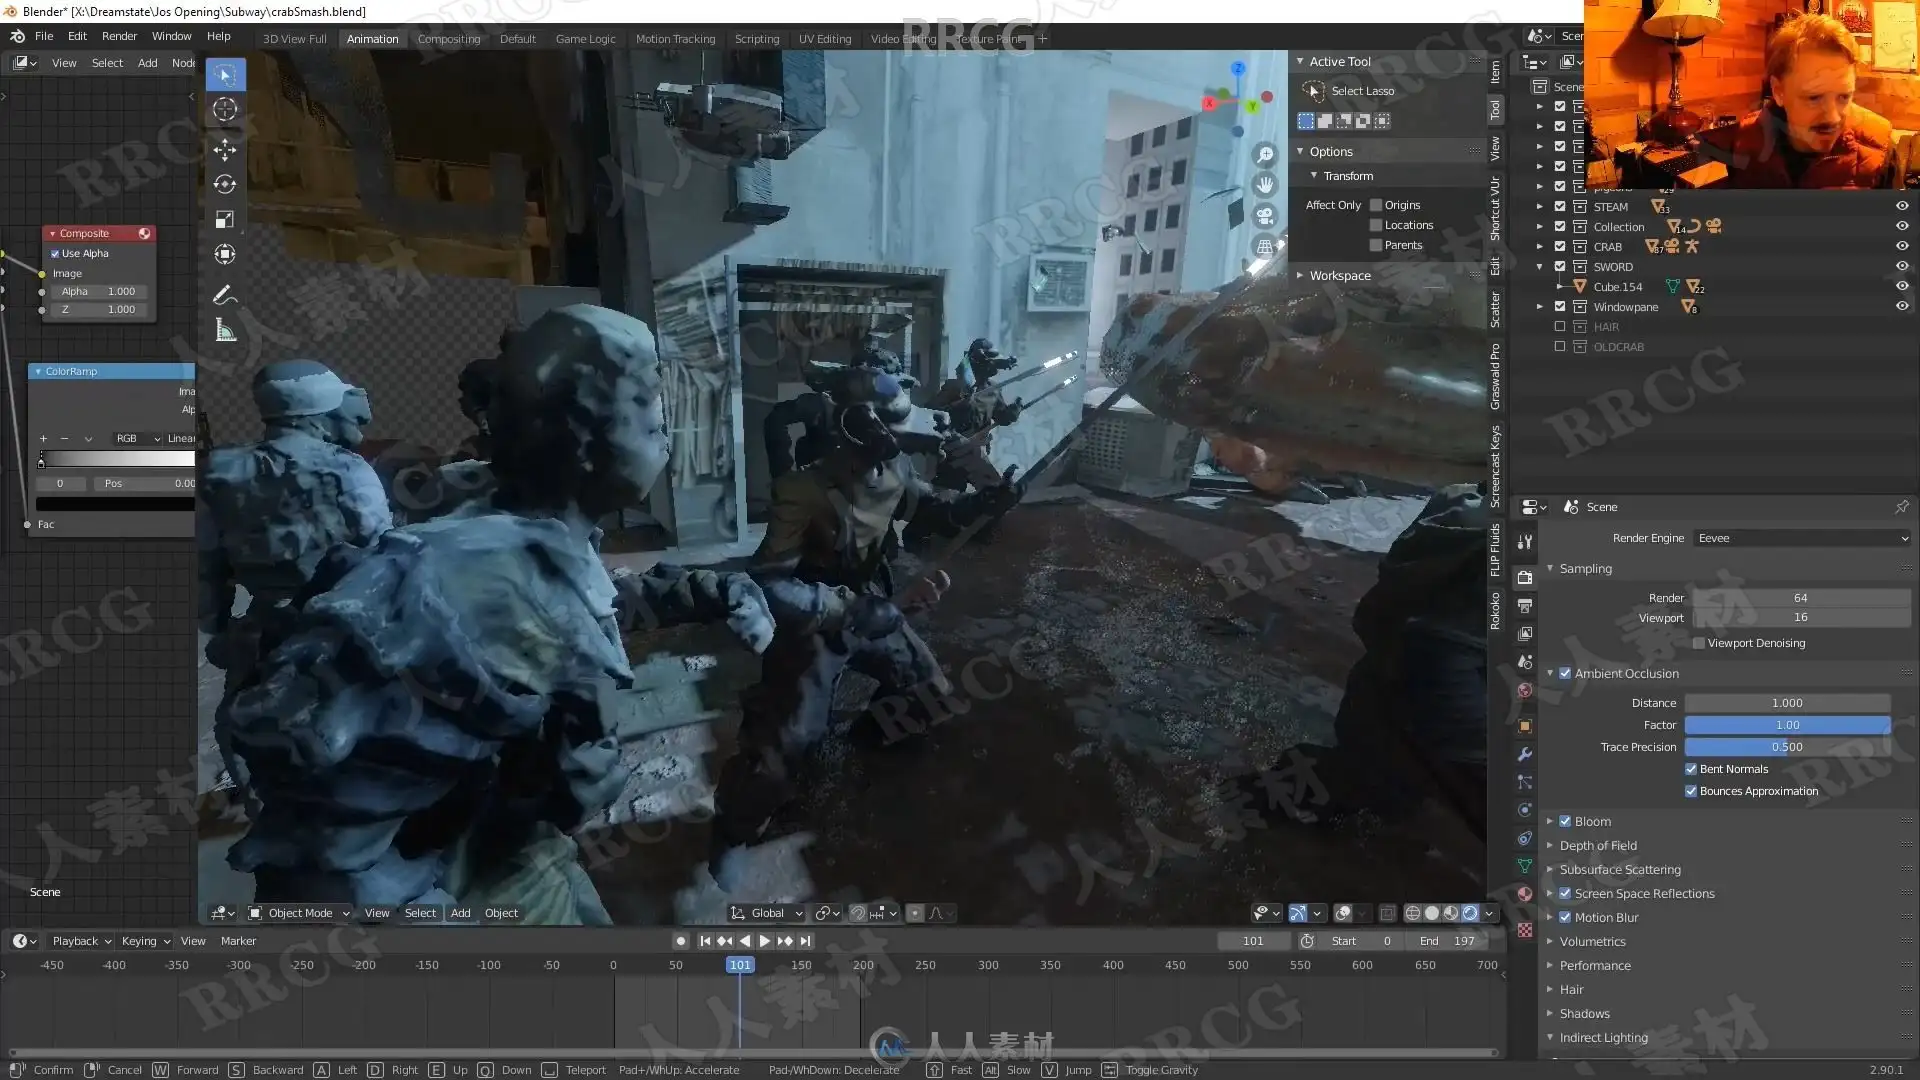Open the Render menu
This screenshot has width=1920, height=1080.
119,36
